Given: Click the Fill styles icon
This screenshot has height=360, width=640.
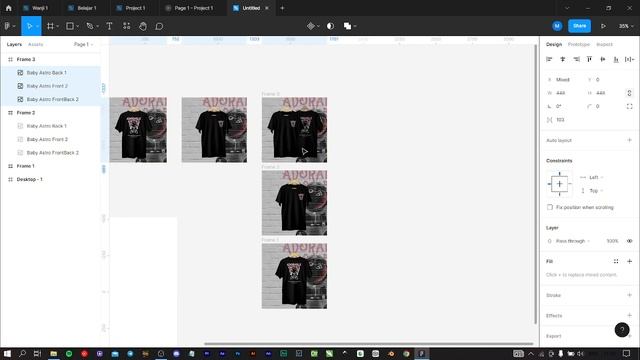Looking at the screenshot, I should 616,261.
